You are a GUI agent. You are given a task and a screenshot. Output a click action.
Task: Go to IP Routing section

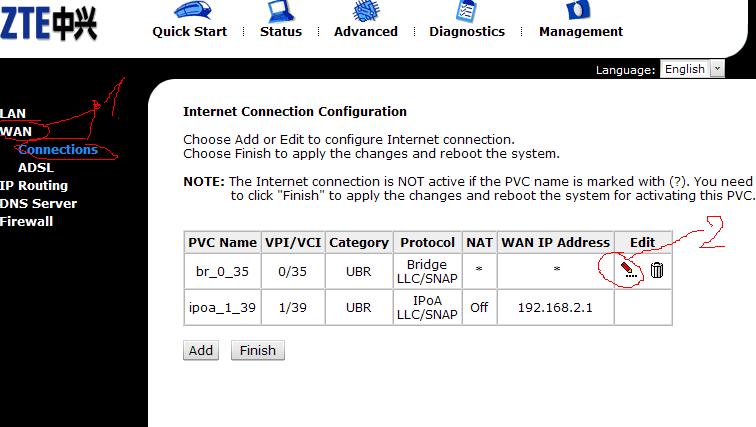click(34, 186)
